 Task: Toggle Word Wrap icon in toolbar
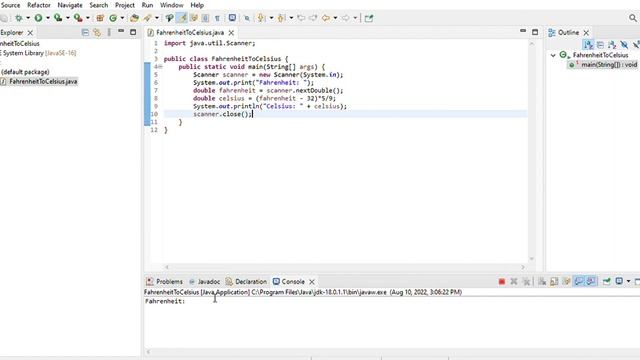coord(194,18)
